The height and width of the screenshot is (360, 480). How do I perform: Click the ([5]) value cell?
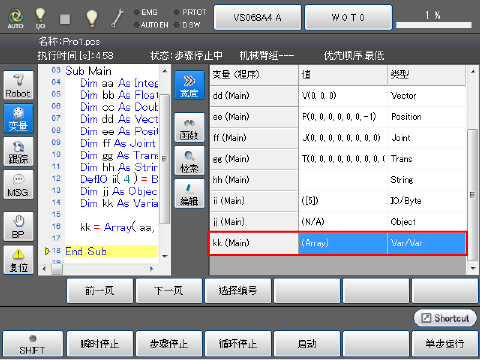(x=343, y=201)
